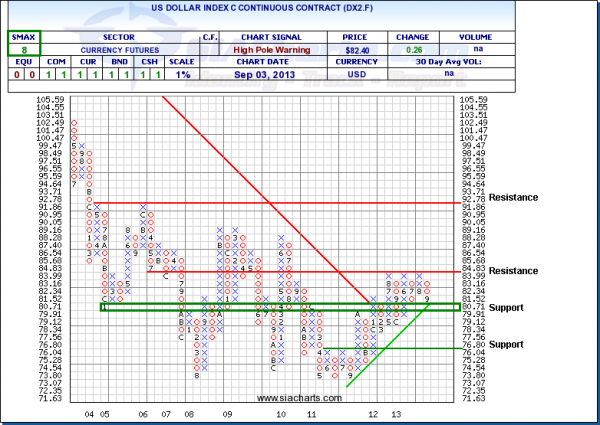600x425 pixels.
Task: Click the SMAX score value 8
Action: click(23, 45)
